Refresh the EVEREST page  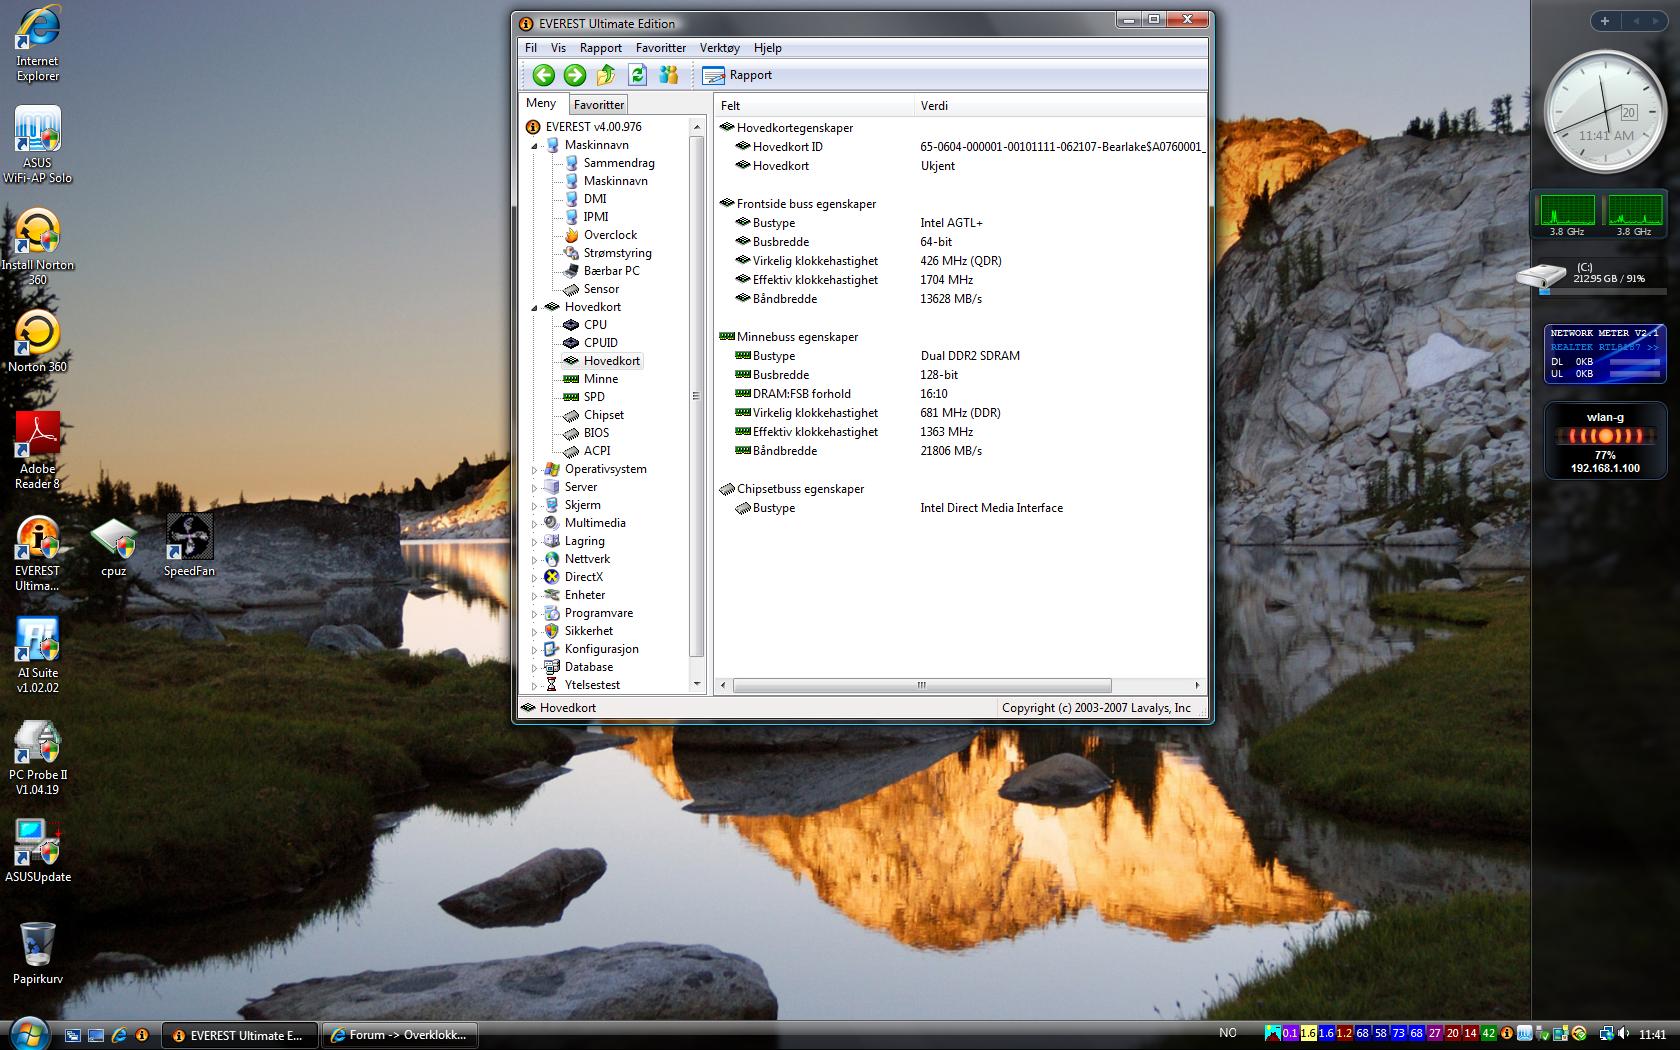click(637, 75)
